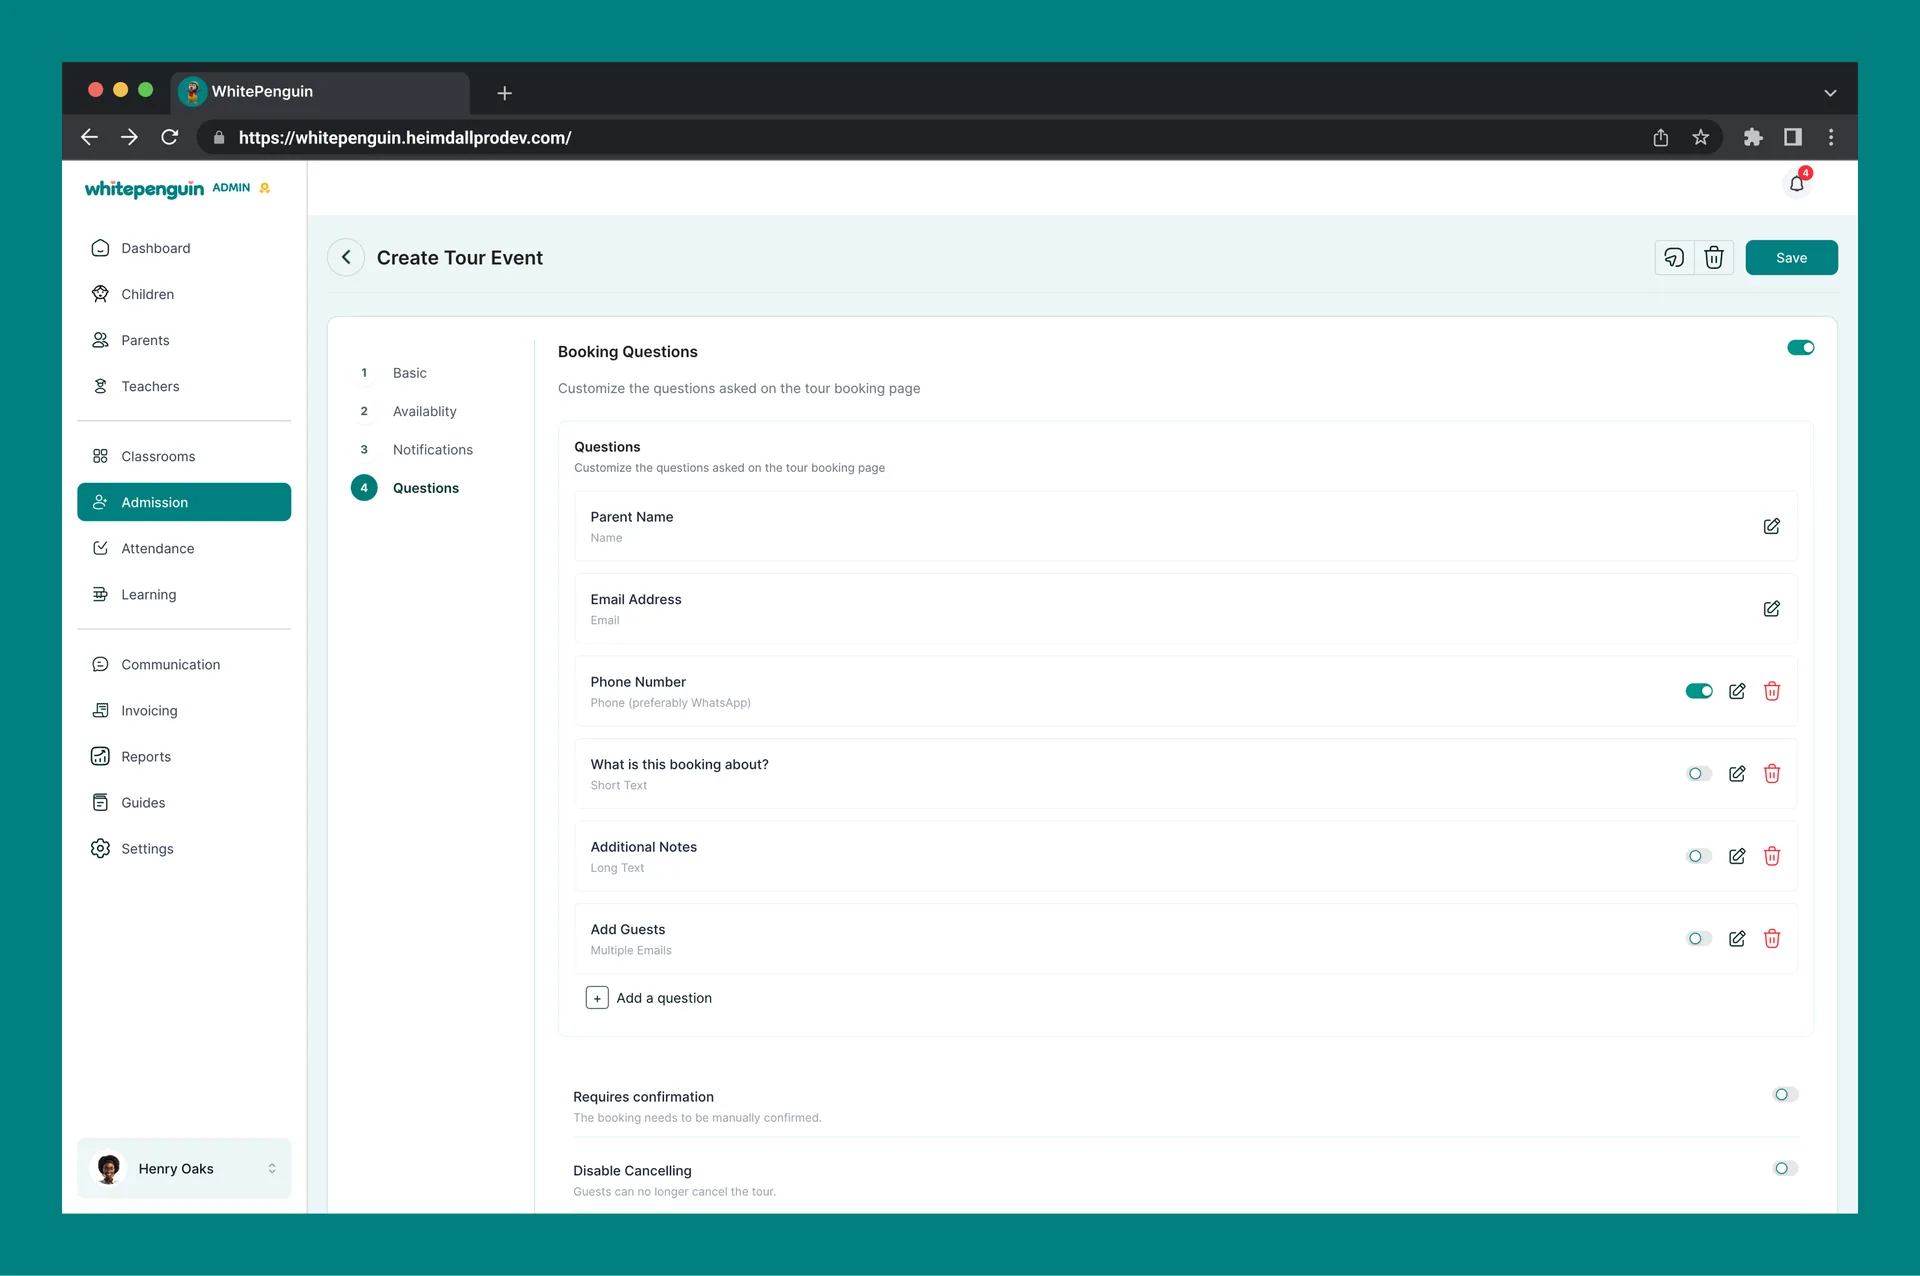Open the browser tab list chevron

click(x=1830, y=93)
